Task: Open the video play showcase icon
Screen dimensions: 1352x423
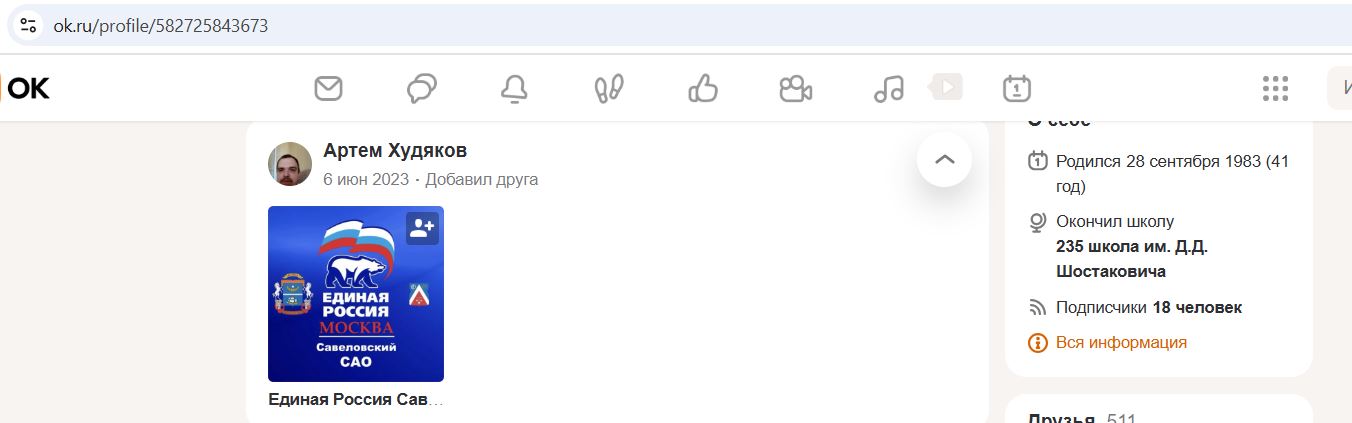Action: 945,87
